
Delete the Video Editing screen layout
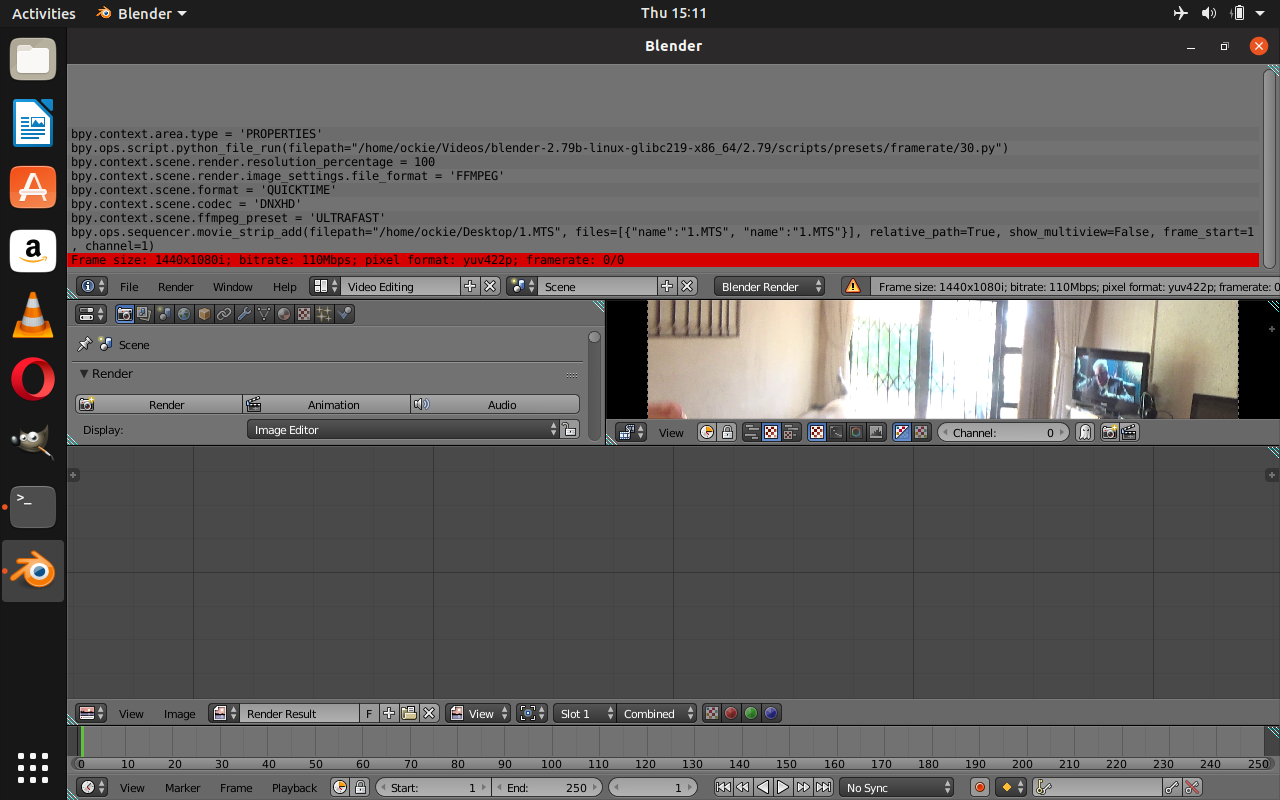click(x=490, y=287)
